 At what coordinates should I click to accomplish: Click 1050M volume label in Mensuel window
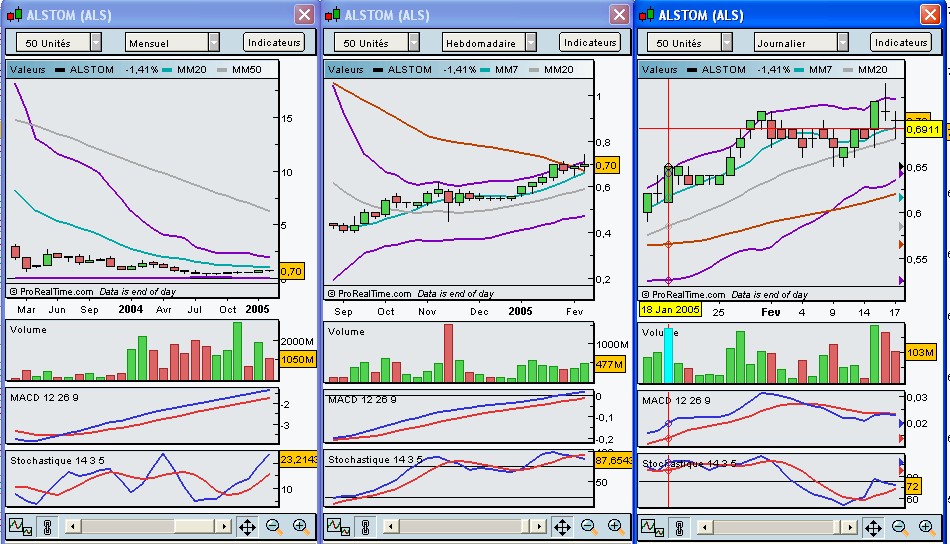pos(298,359)
